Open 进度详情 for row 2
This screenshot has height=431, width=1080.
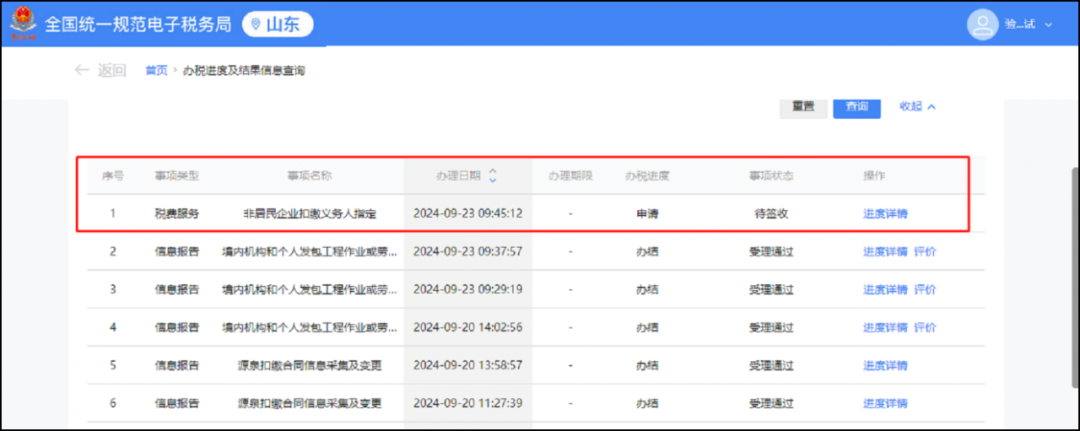coord(885,252)
